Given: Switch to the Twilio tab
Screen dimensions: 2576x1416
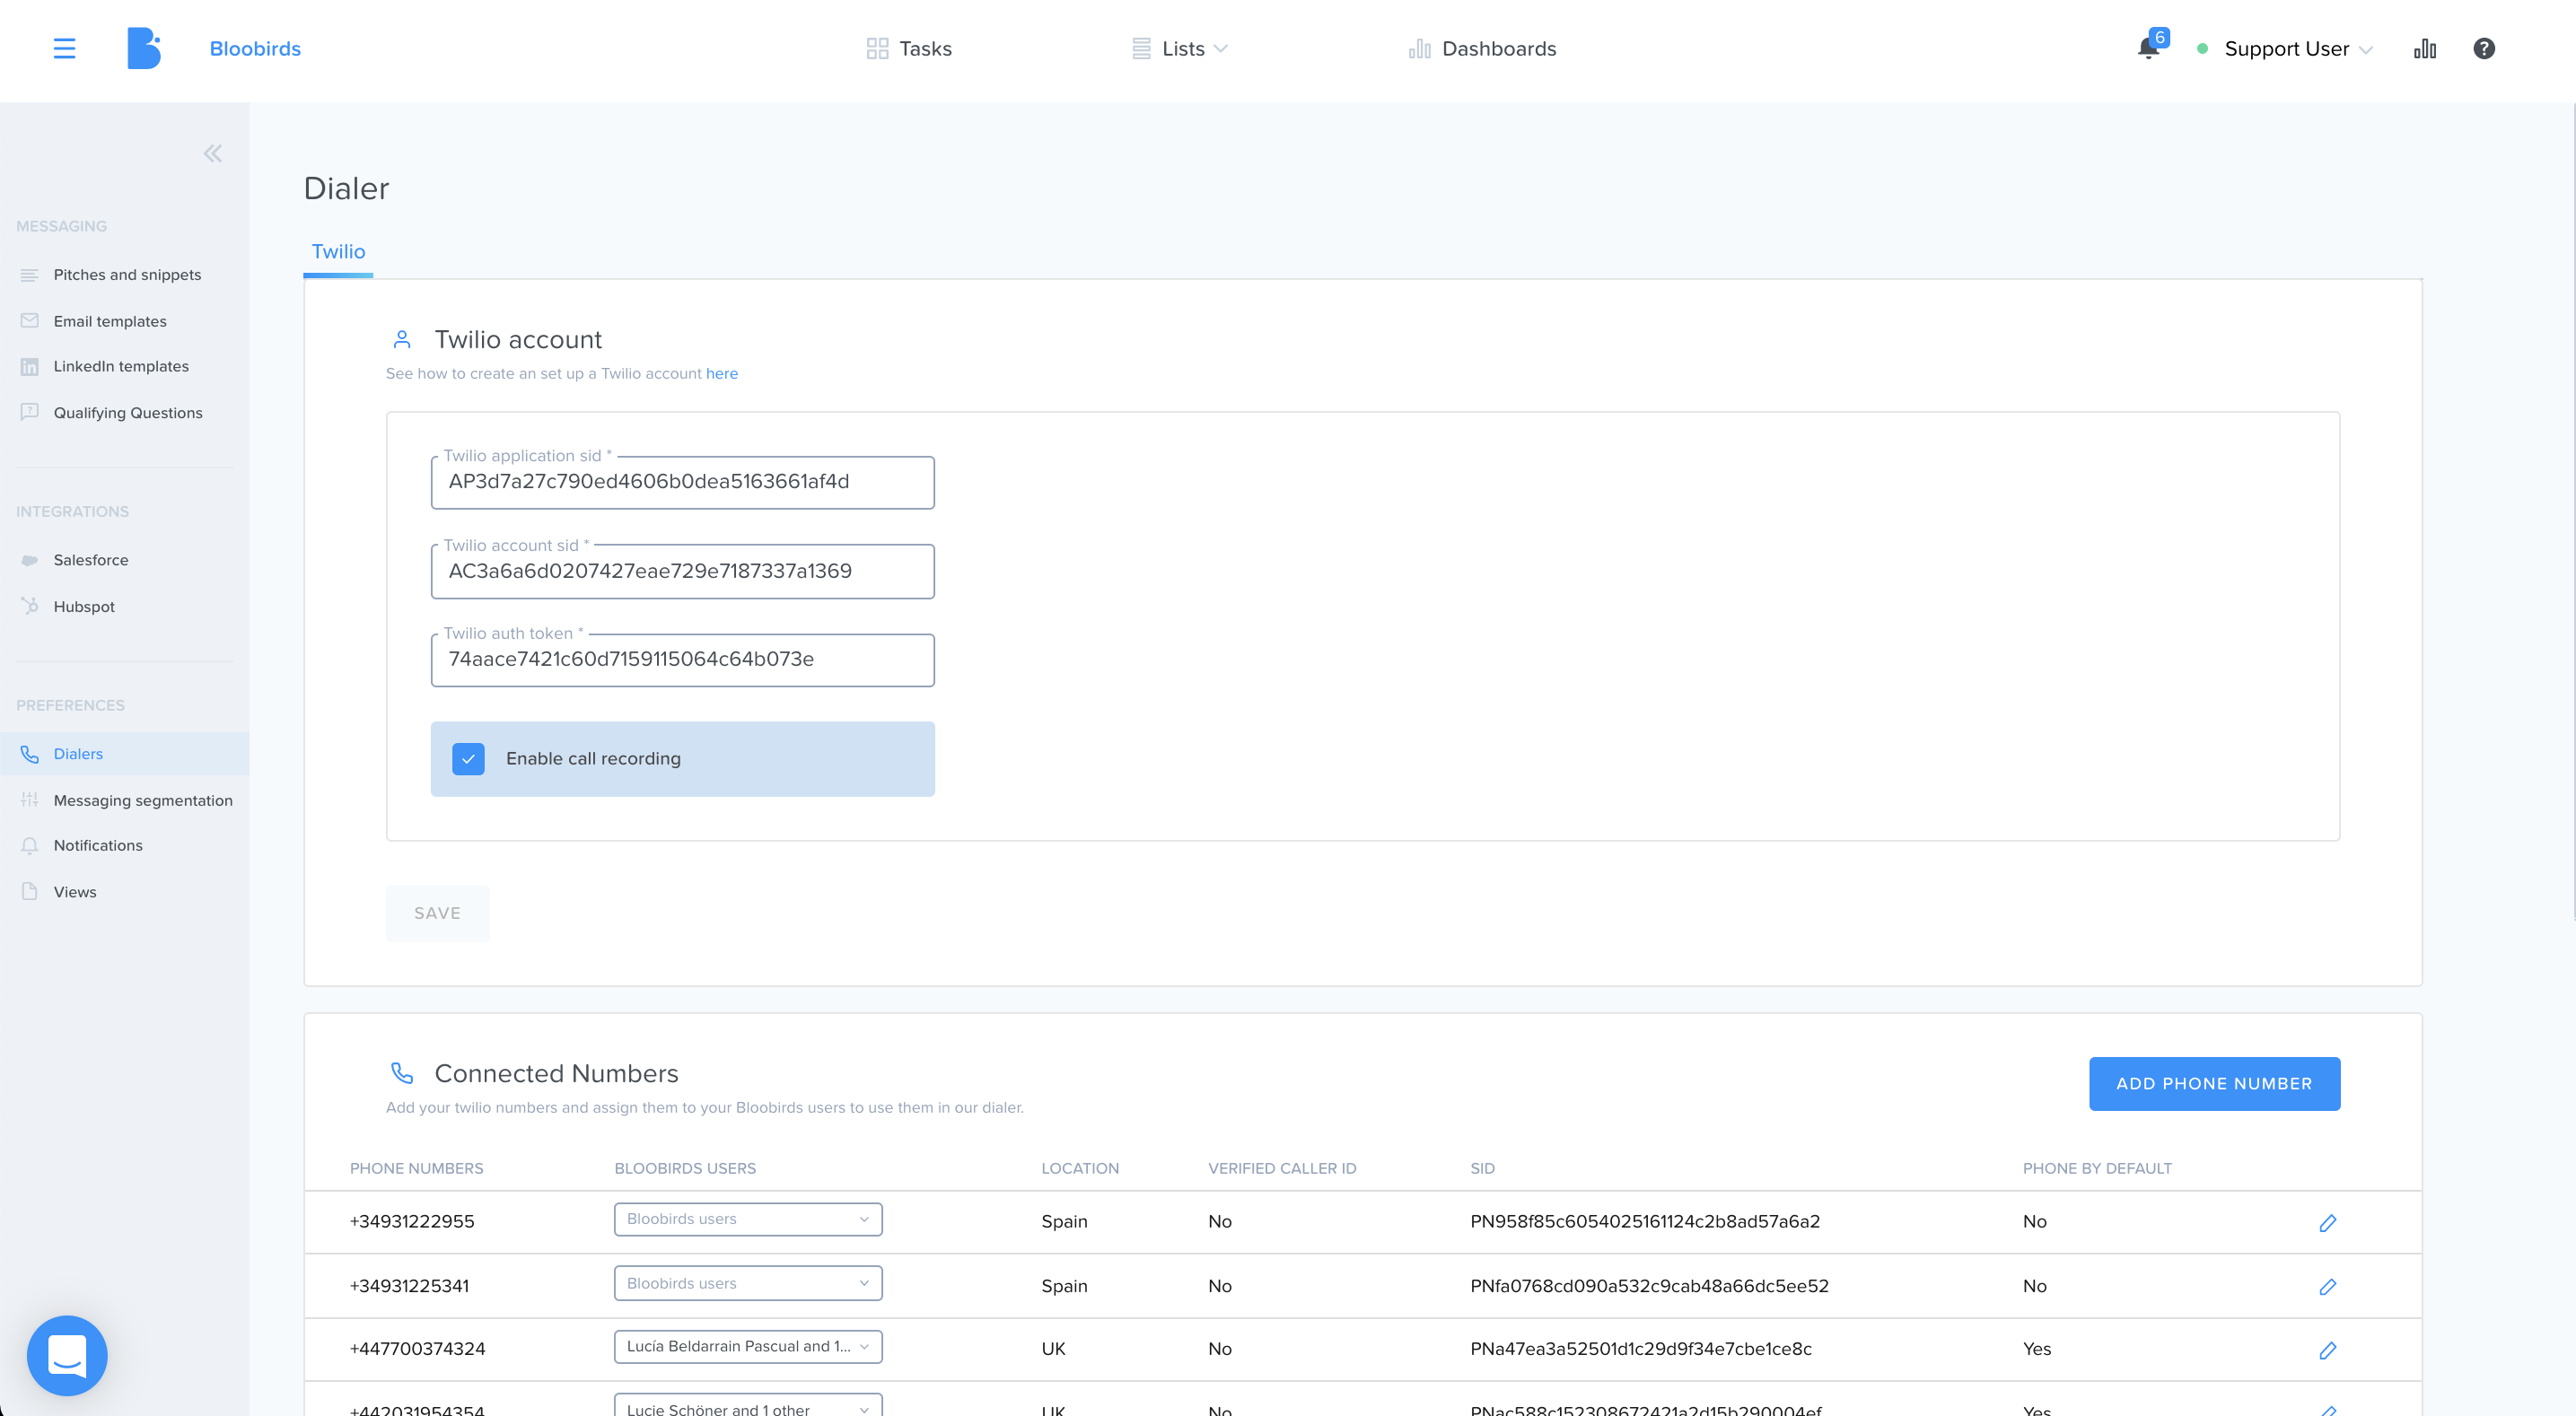Looking at the screenshot, I should 338,252.
